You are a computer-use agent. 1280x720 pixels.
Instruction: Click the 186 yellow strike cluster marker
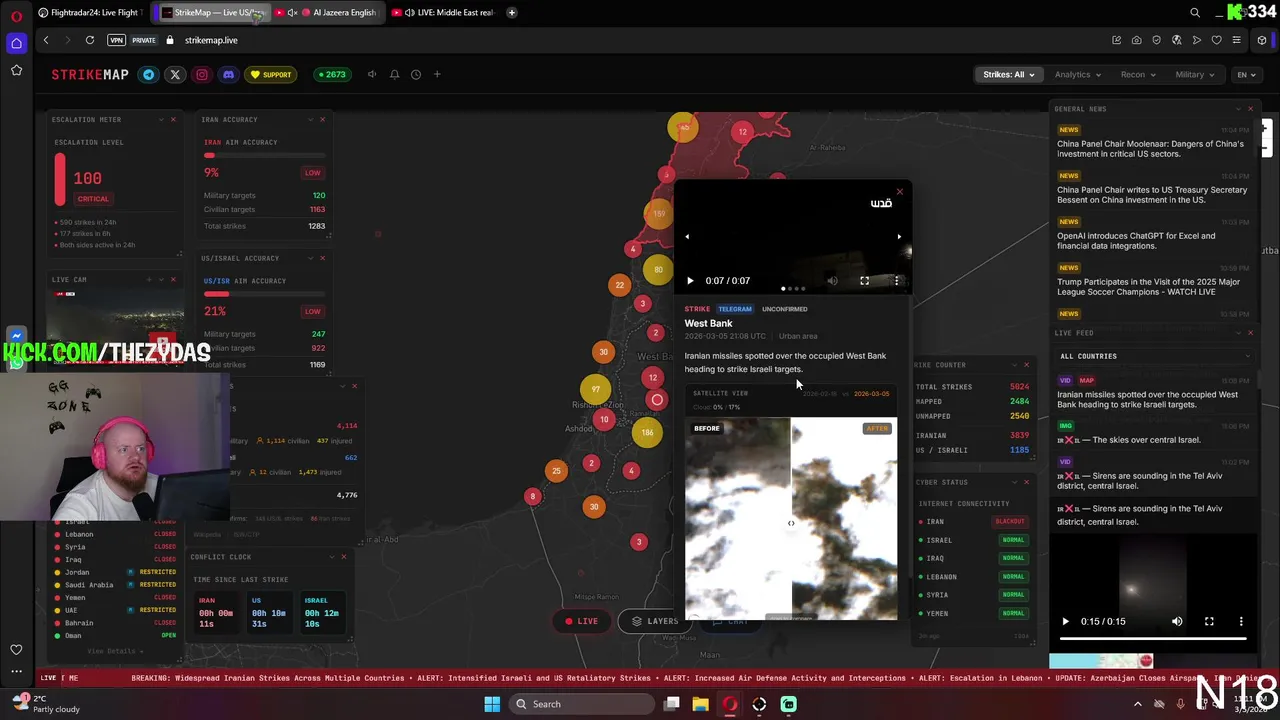pos(647,433)
